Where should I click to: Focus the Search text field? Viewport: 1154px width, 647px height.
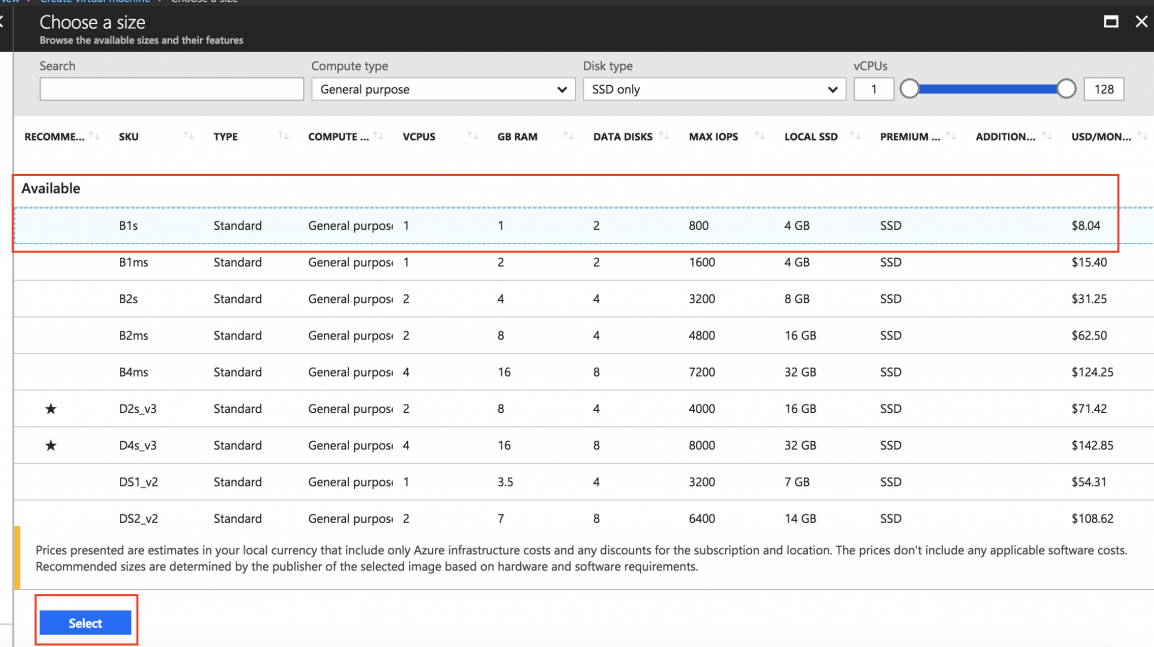coord(171,90)
